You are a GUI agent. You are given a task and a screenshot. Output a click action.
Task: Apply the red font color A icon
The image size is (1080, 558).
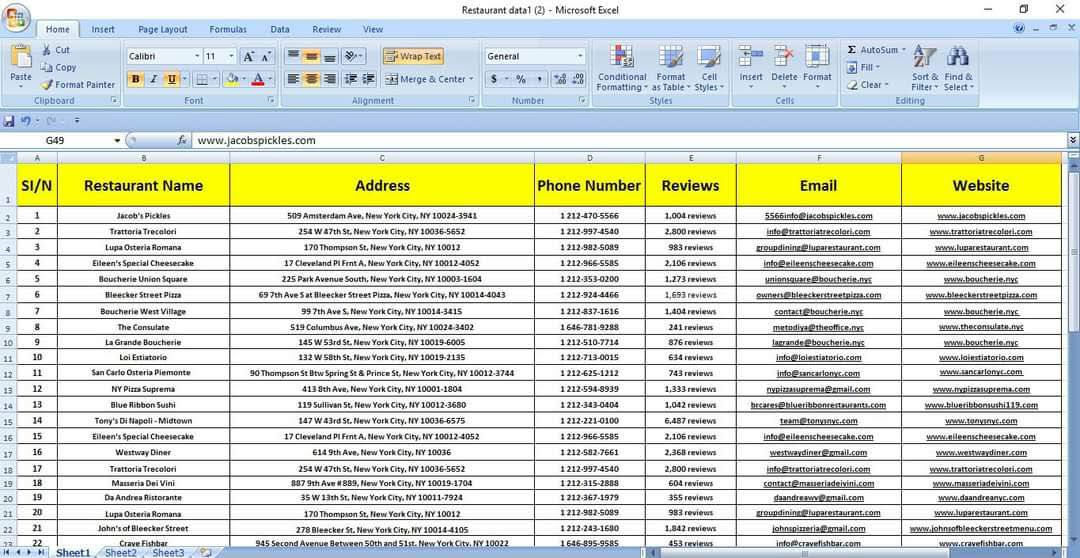tap(258, 79)
